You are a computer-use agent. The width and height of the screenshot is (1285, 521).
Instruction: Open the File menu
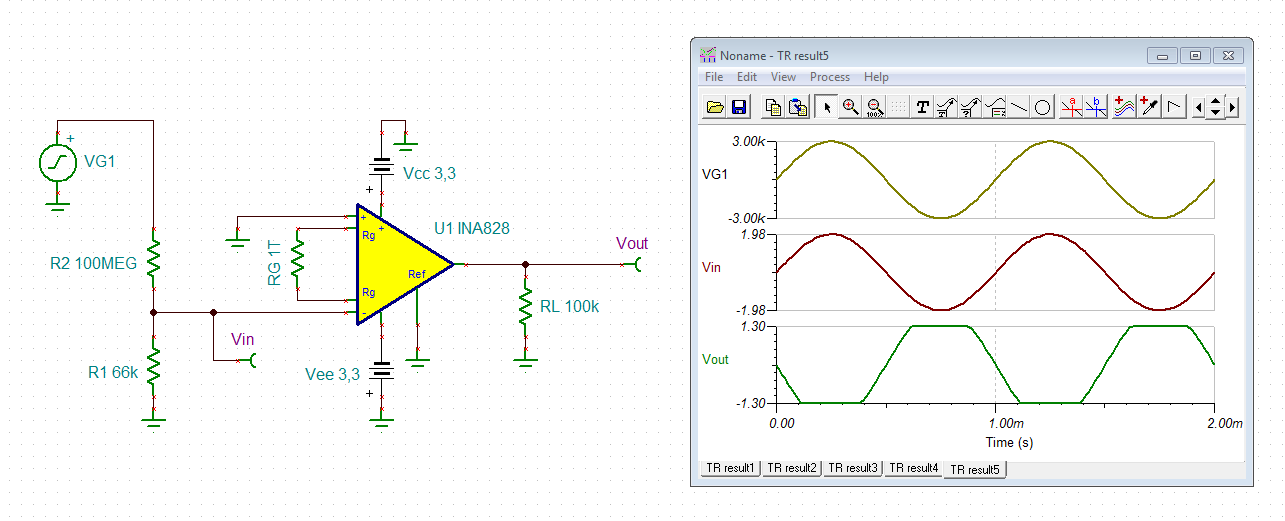tap(714, 77)
